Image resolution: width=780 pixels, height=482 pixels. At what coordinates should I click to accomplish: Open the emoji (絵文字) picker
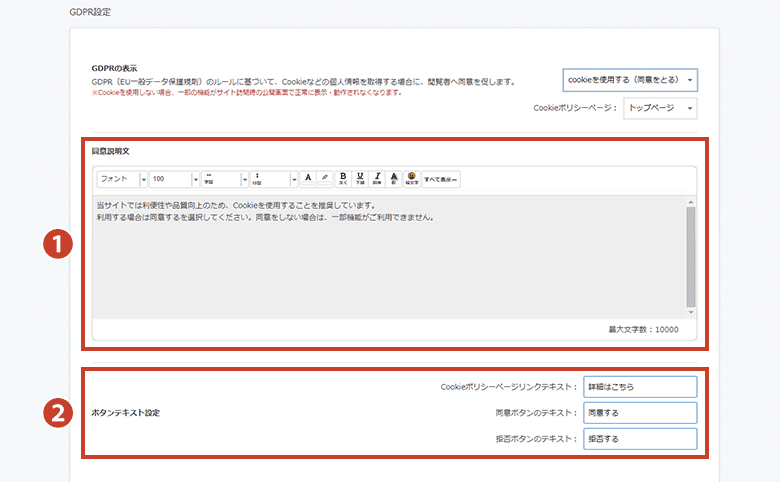click(411, 178)
